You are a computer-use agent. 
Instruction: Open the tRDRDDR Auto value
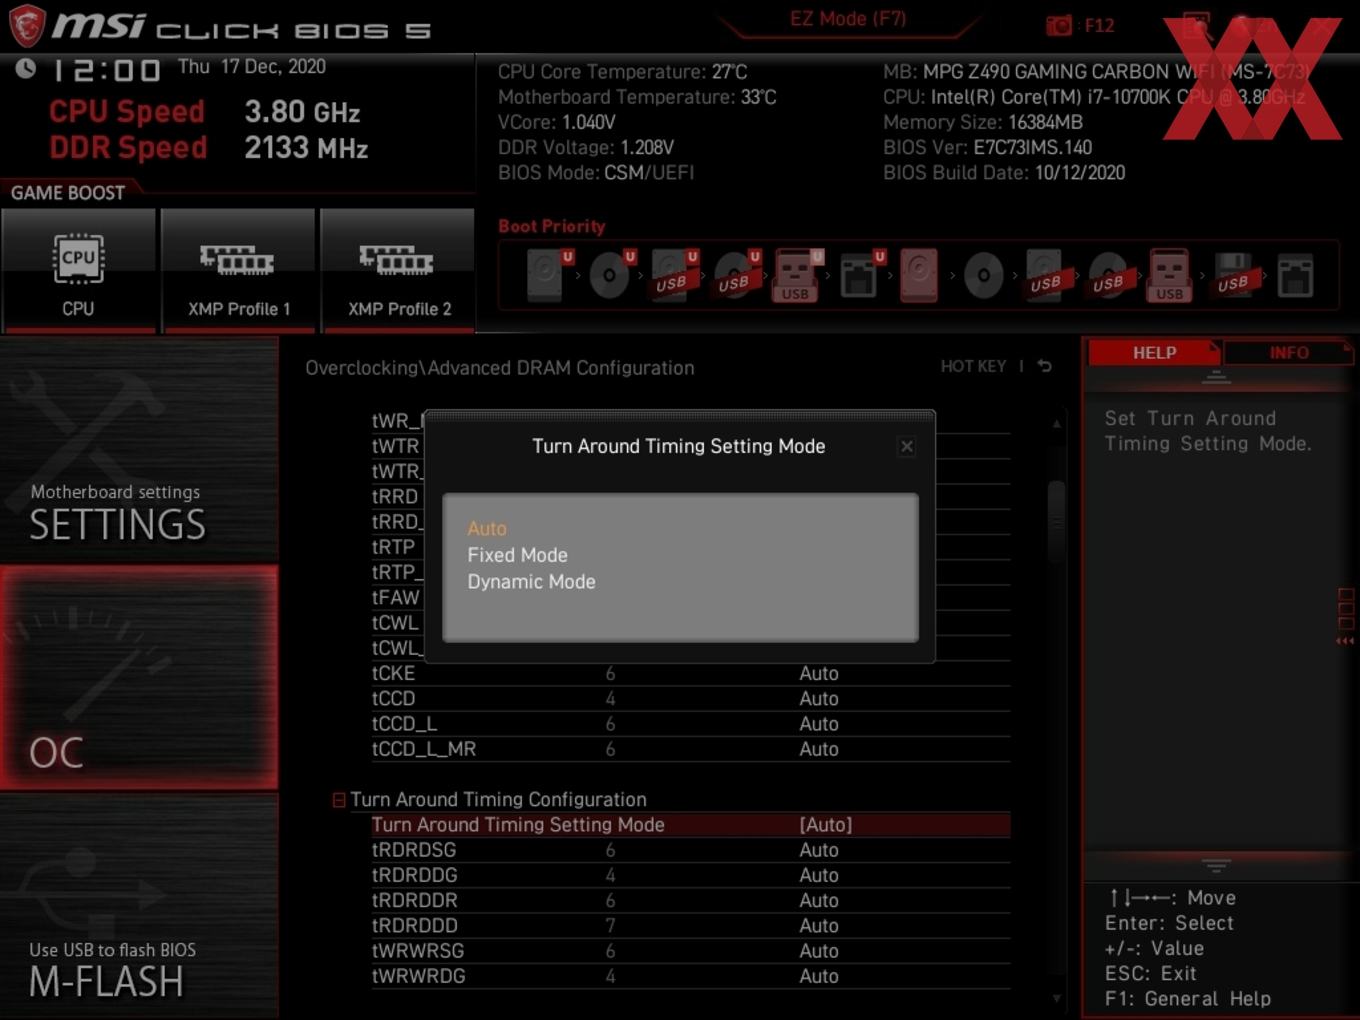819,901
